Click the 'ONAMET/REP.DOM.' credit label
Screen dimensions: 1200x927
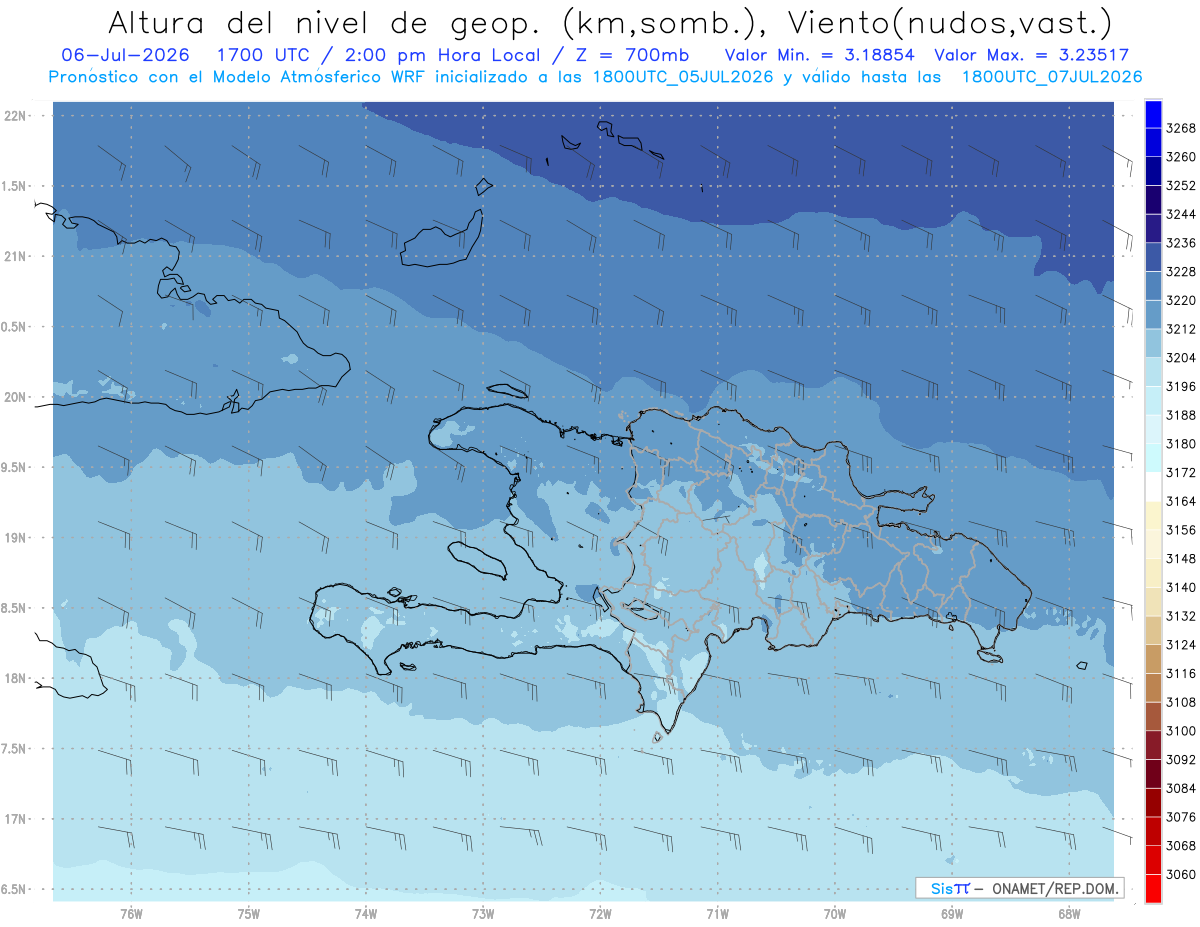coord(1053,888)
